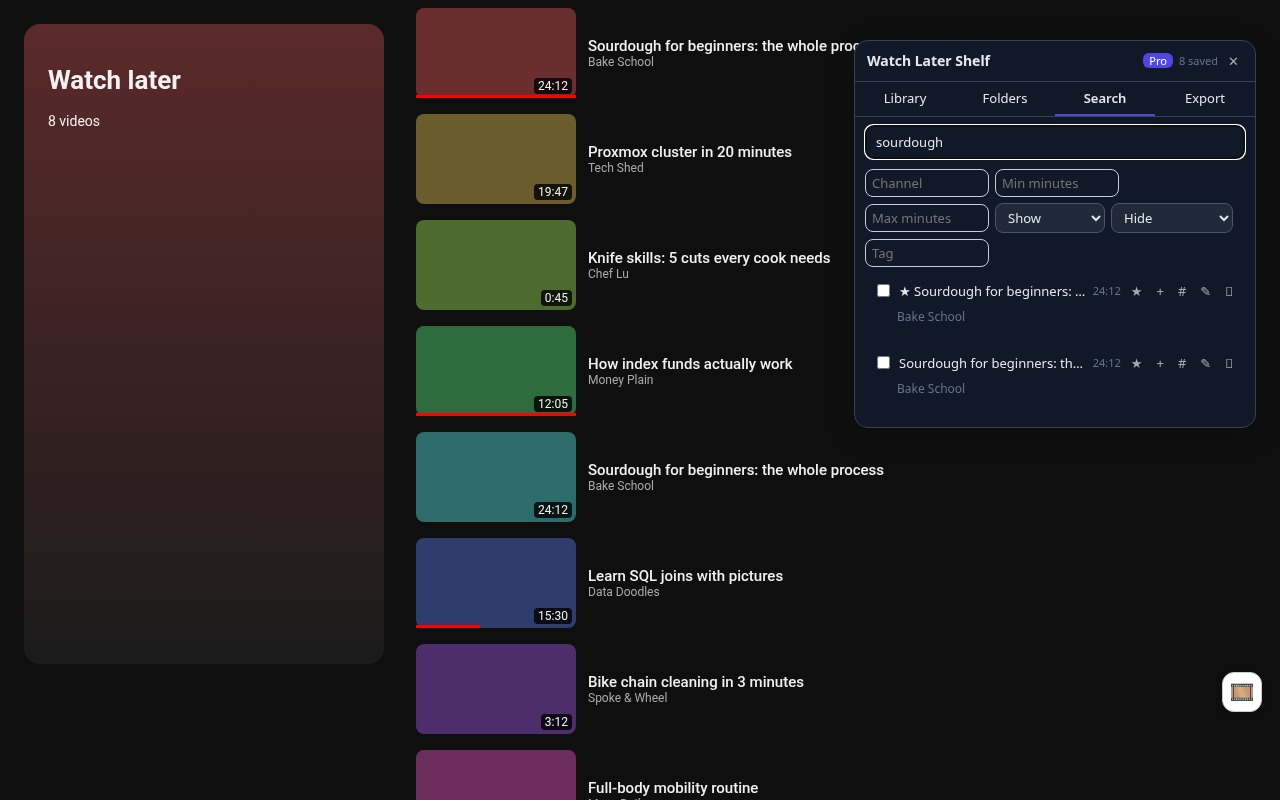Screen dimensions: 1280x800
Task: Open the Learn SQL joins thumbnail
Action: 496,583
